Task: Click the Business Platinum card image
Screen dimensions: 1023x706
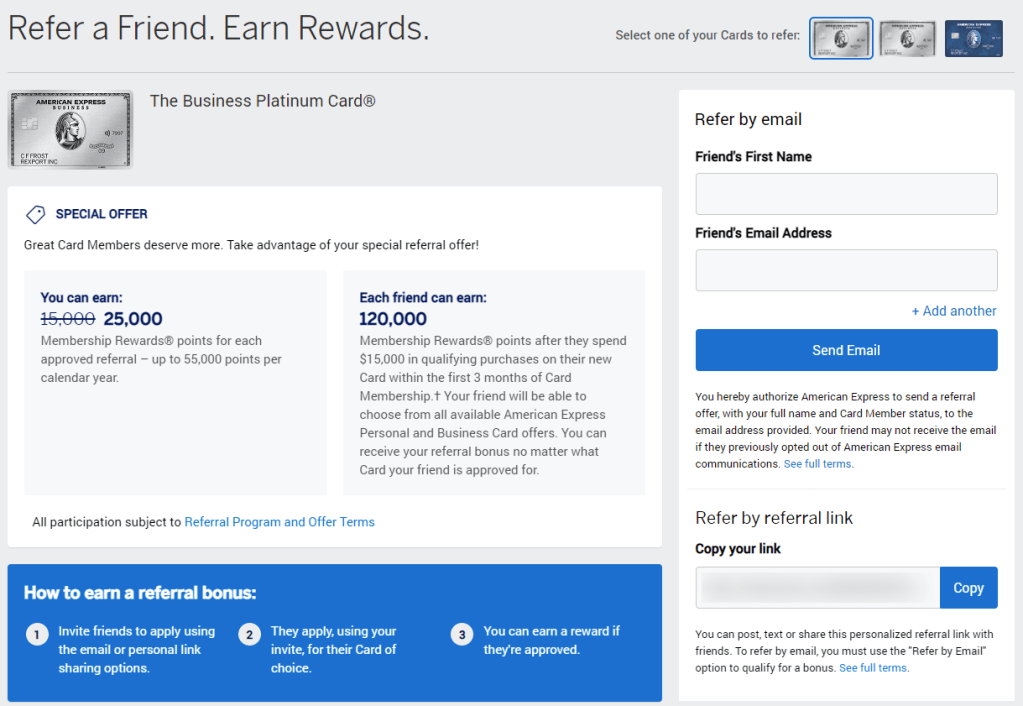Action: coord(70,129)
